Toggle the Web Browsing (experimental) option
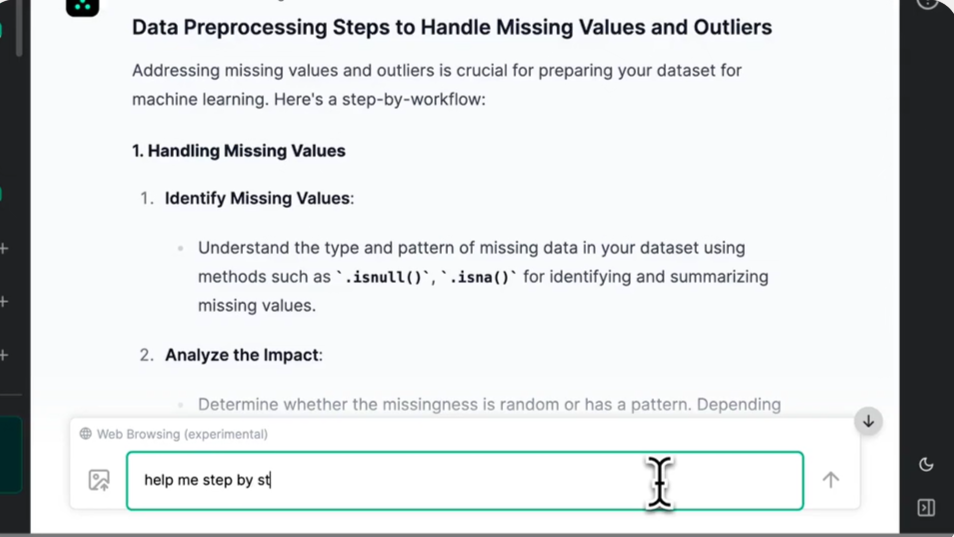Image resolution: width=954 pixels, height=537 pixels. pos(174,434)
